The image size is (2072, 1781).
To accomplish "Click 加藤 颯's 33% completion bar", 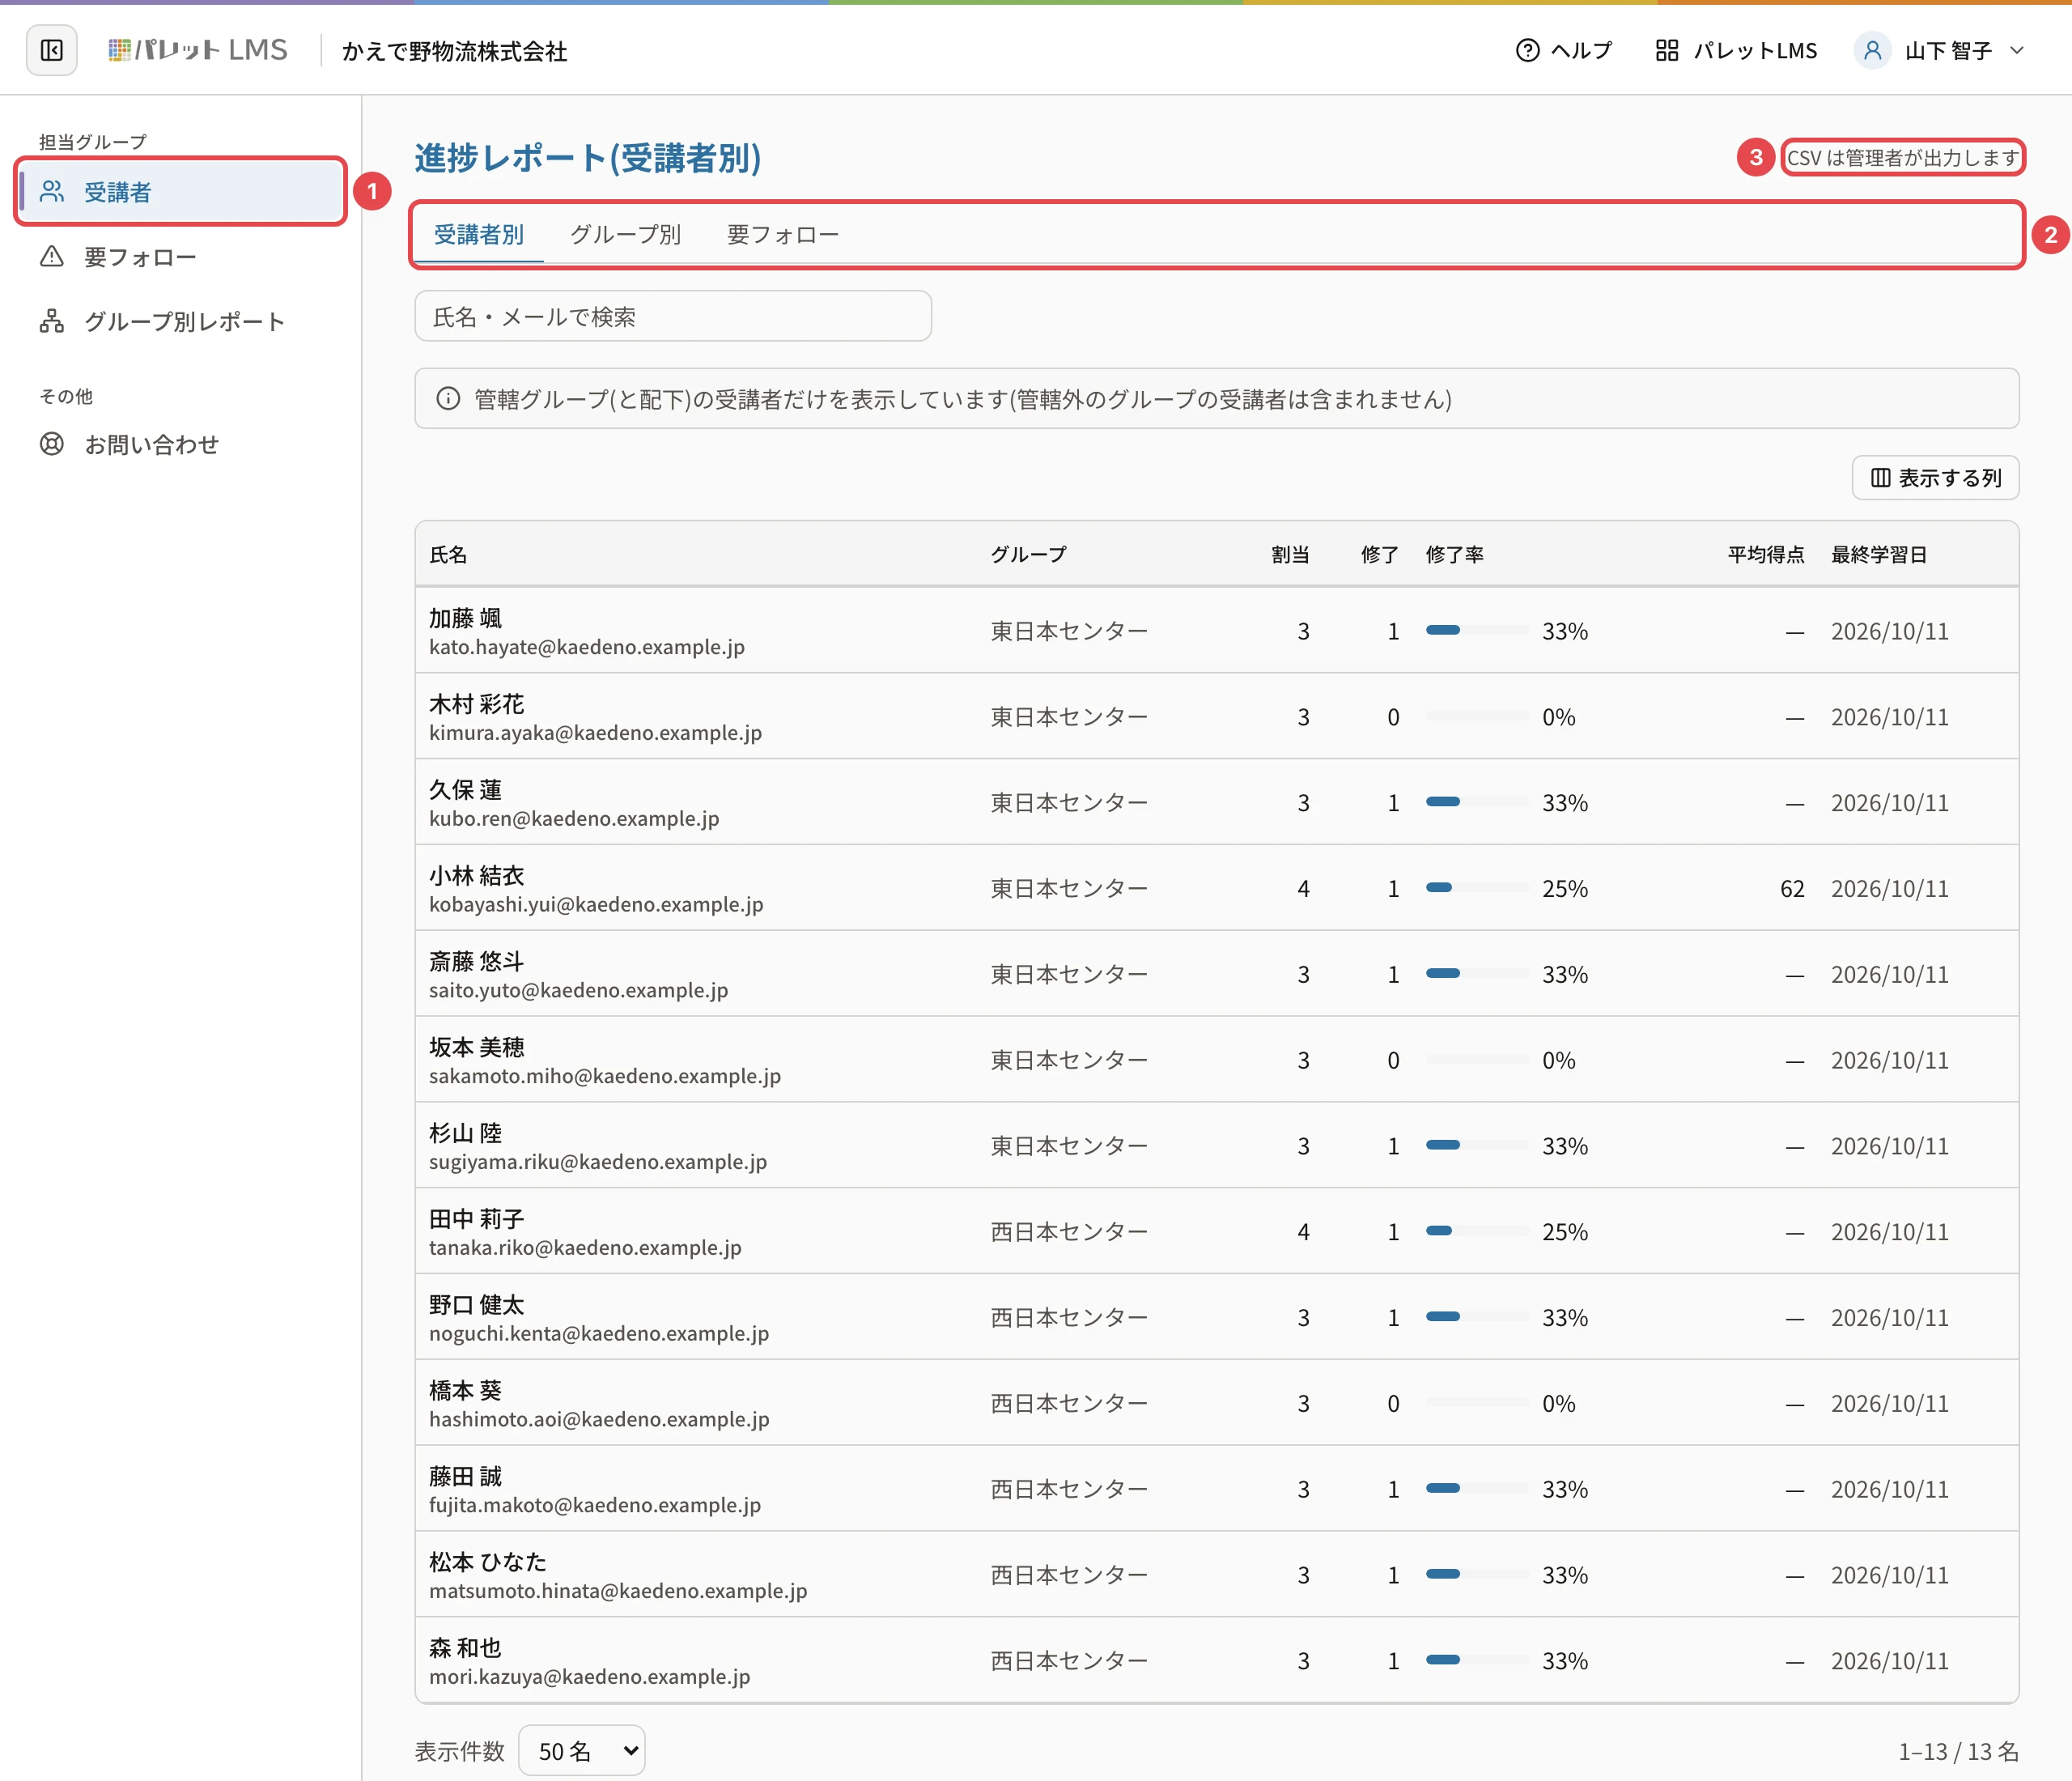I will pyautogui.click(x=1477, y=631).
